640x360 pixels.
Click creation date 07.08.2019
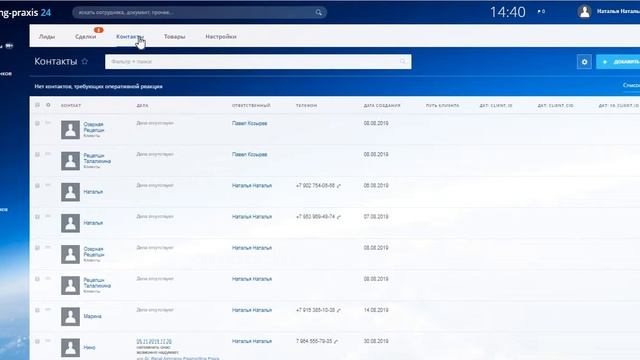point(376,217)
